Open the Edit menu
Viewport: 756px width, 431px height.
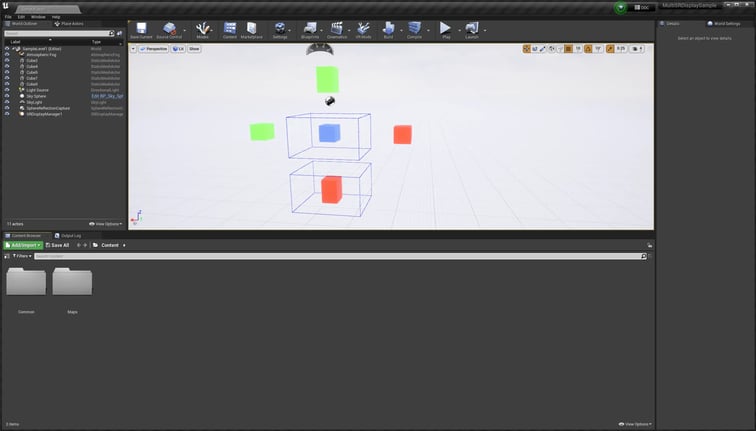[21, 17]
